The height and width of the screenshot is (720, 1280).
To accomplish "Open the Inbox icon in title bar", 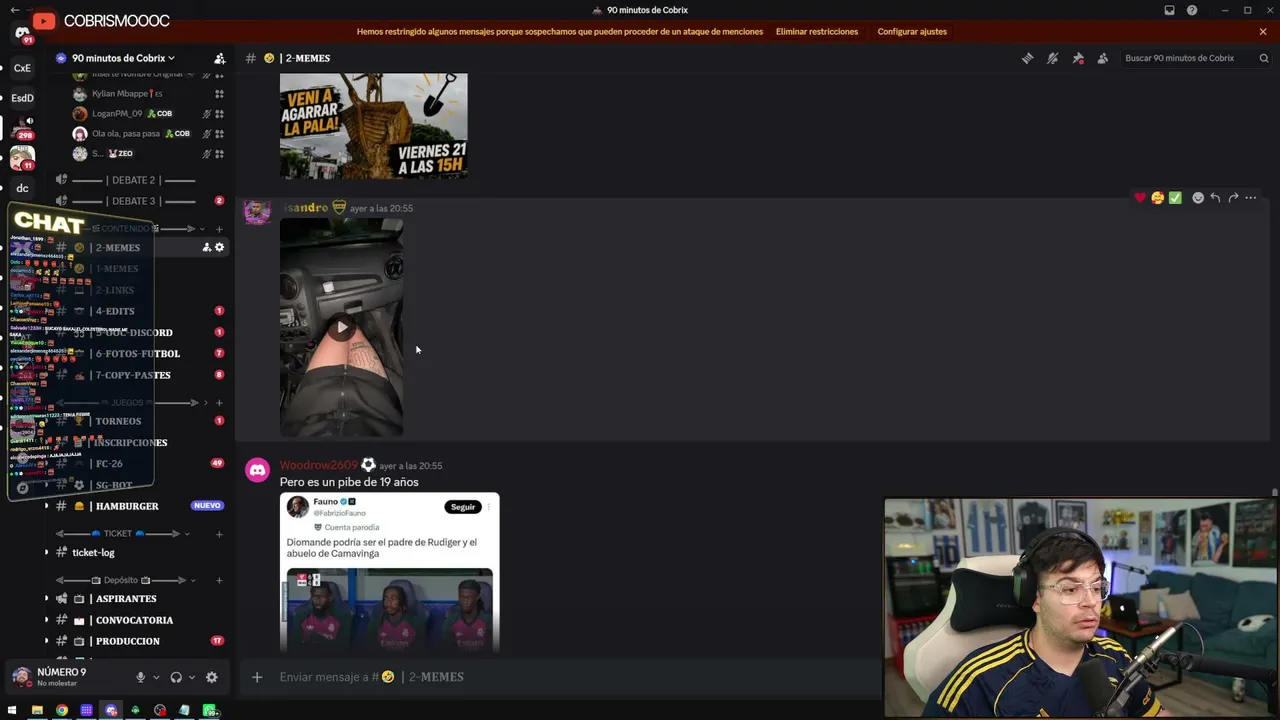I will tap(1169, 10).
